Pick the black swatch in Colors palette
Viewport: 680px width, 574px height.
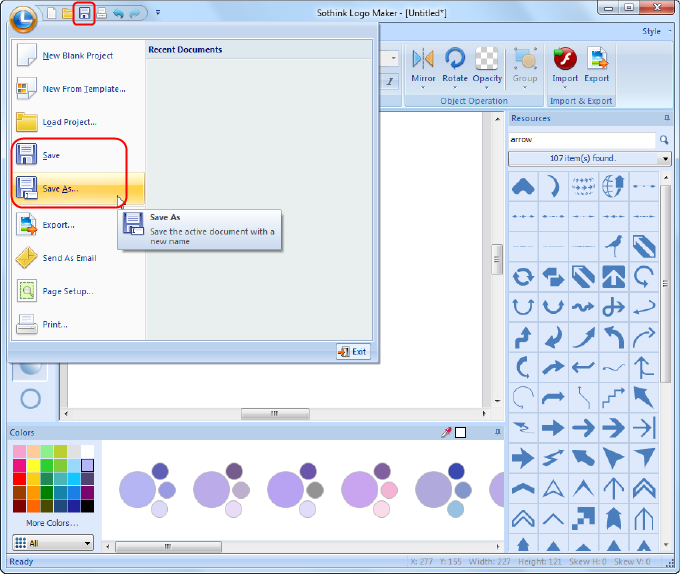87,506
